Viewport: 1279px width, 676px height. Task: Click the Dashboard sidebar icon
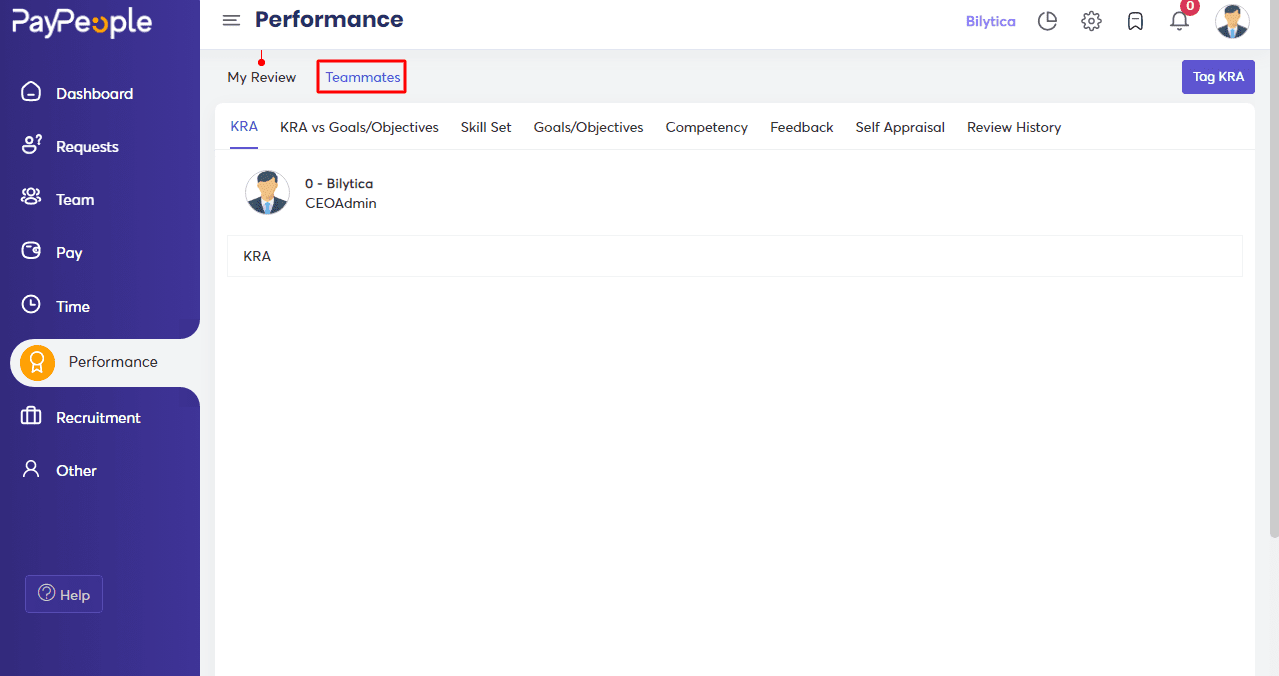point(31,92)
